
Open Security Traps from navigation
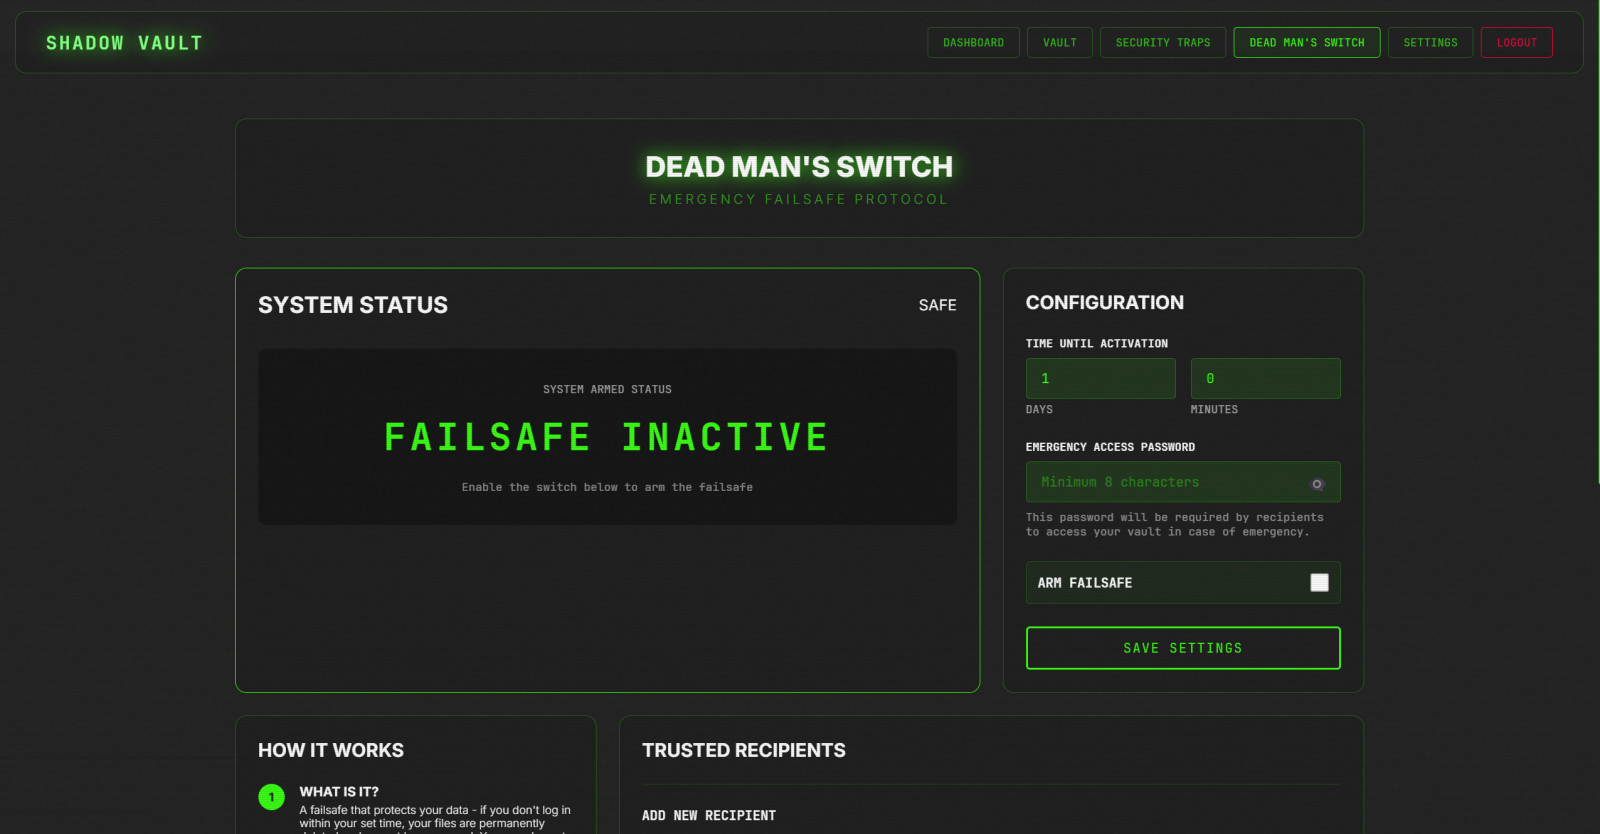[1162, 43]
